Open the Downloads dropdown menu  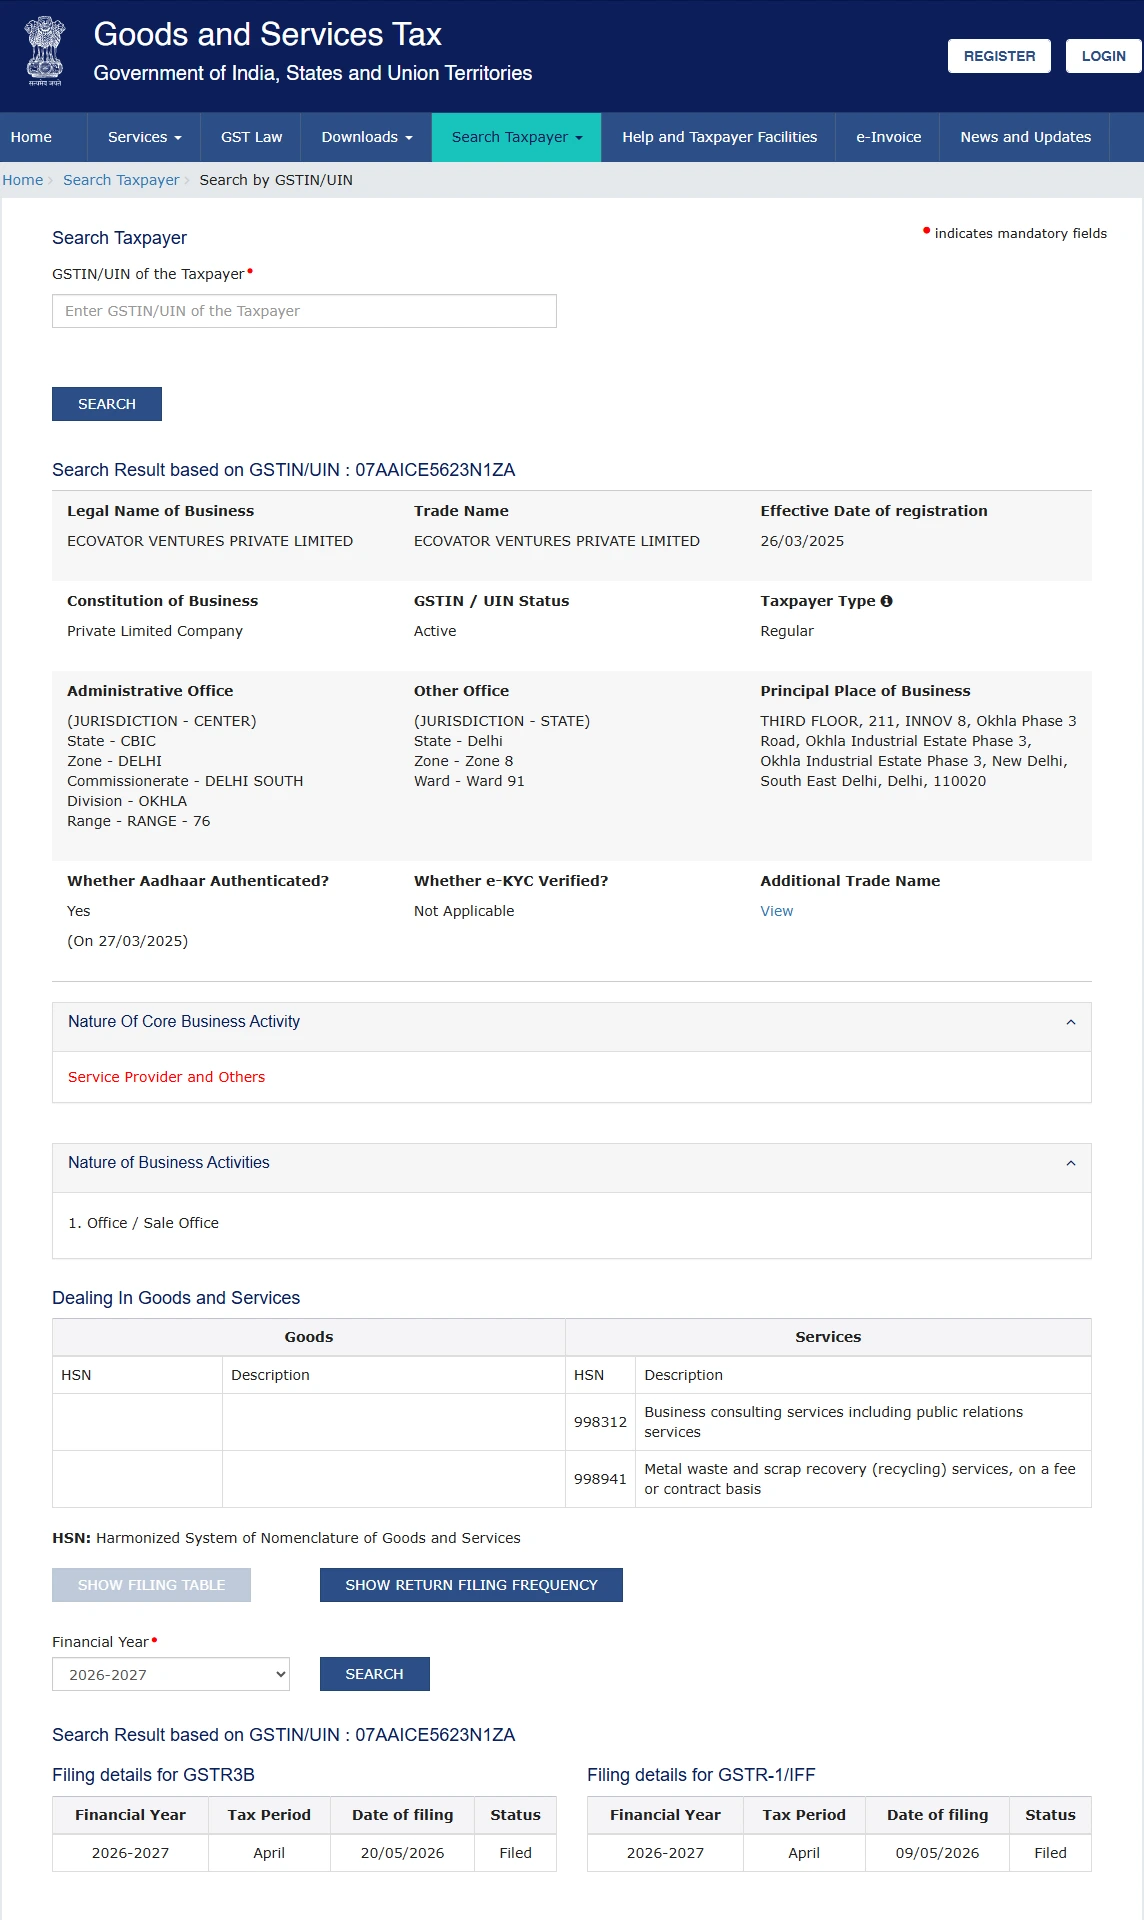[366, 137]
